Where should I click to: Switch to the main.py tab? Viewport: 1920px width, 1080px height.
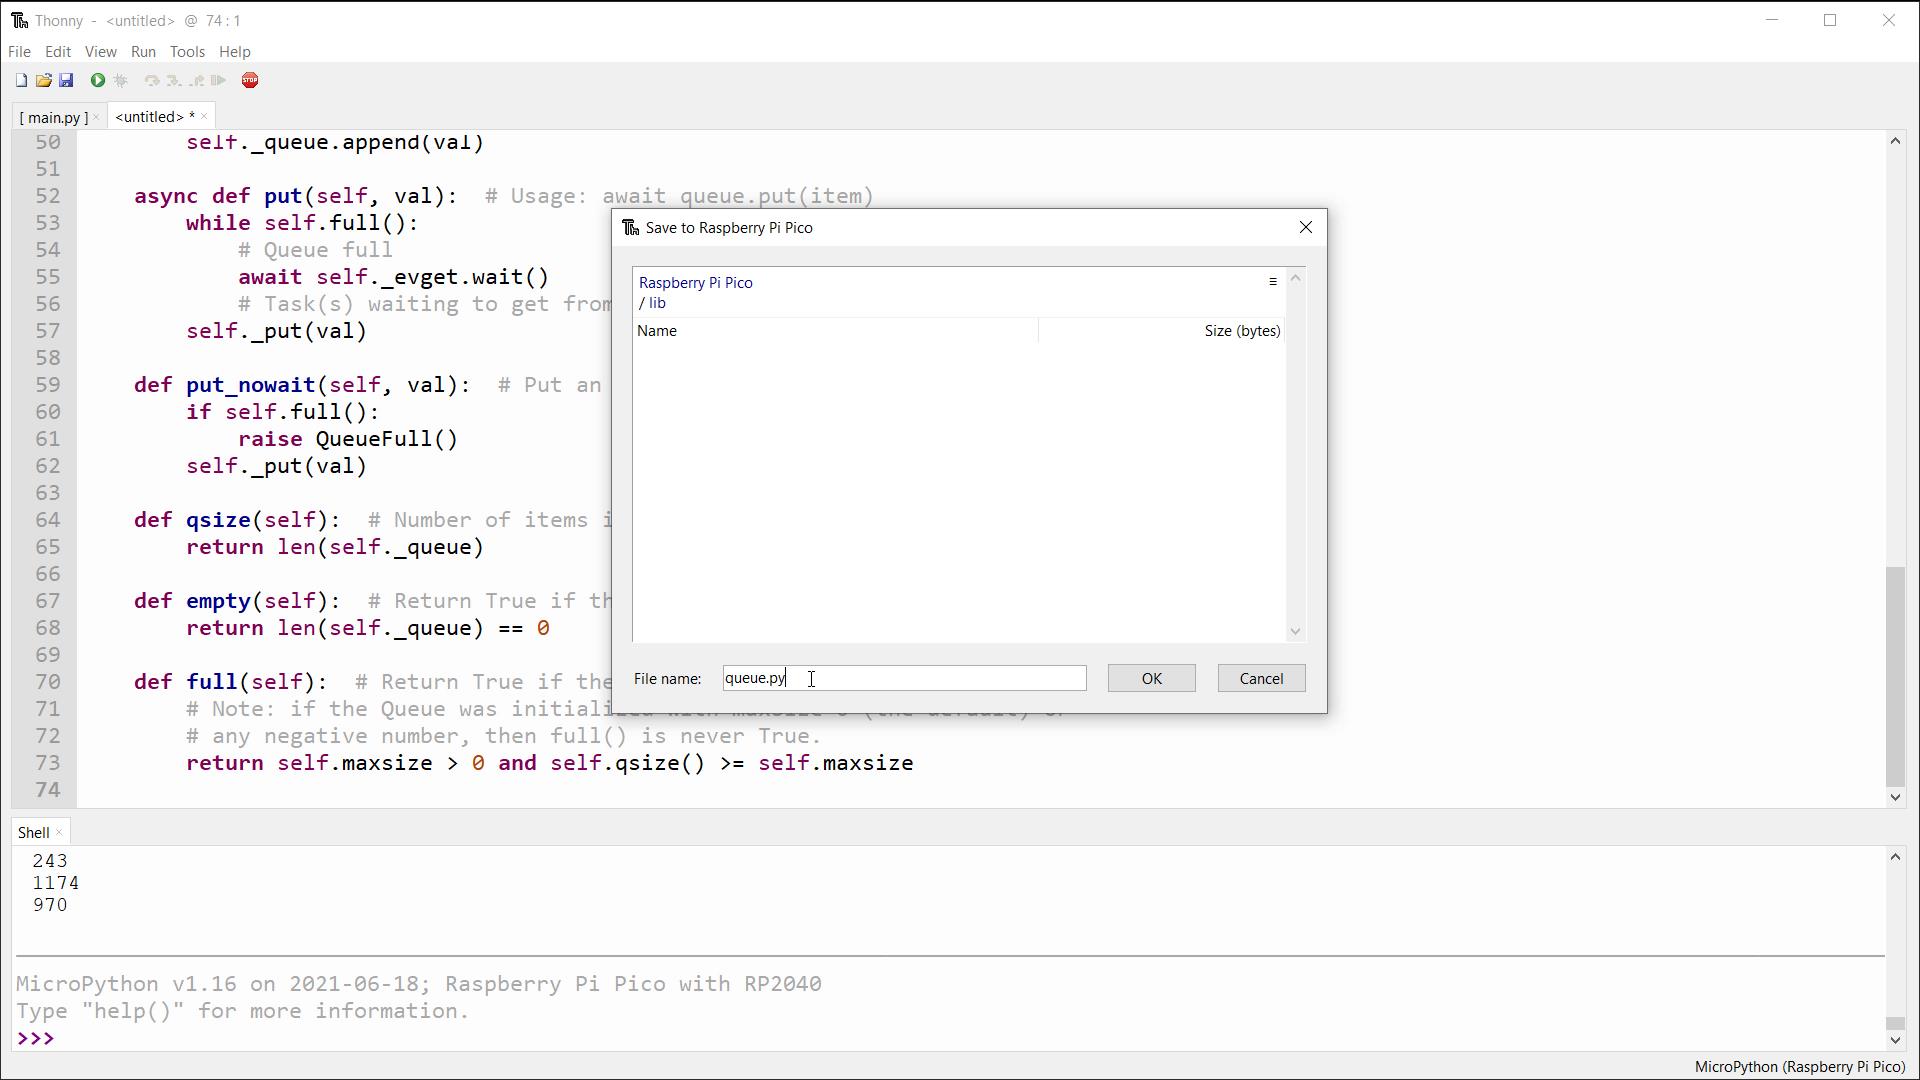[53, 118]
